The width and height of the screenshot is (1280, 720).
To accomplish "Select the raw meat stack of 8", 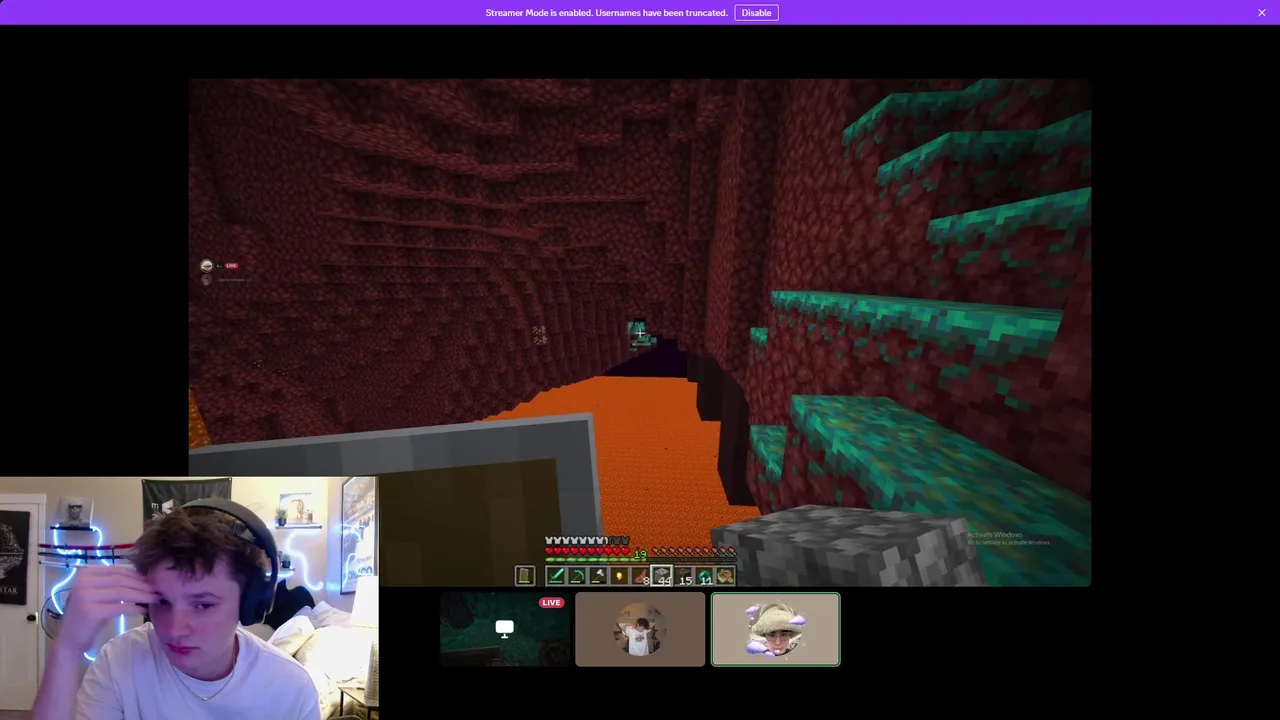I will click(640, 575).
